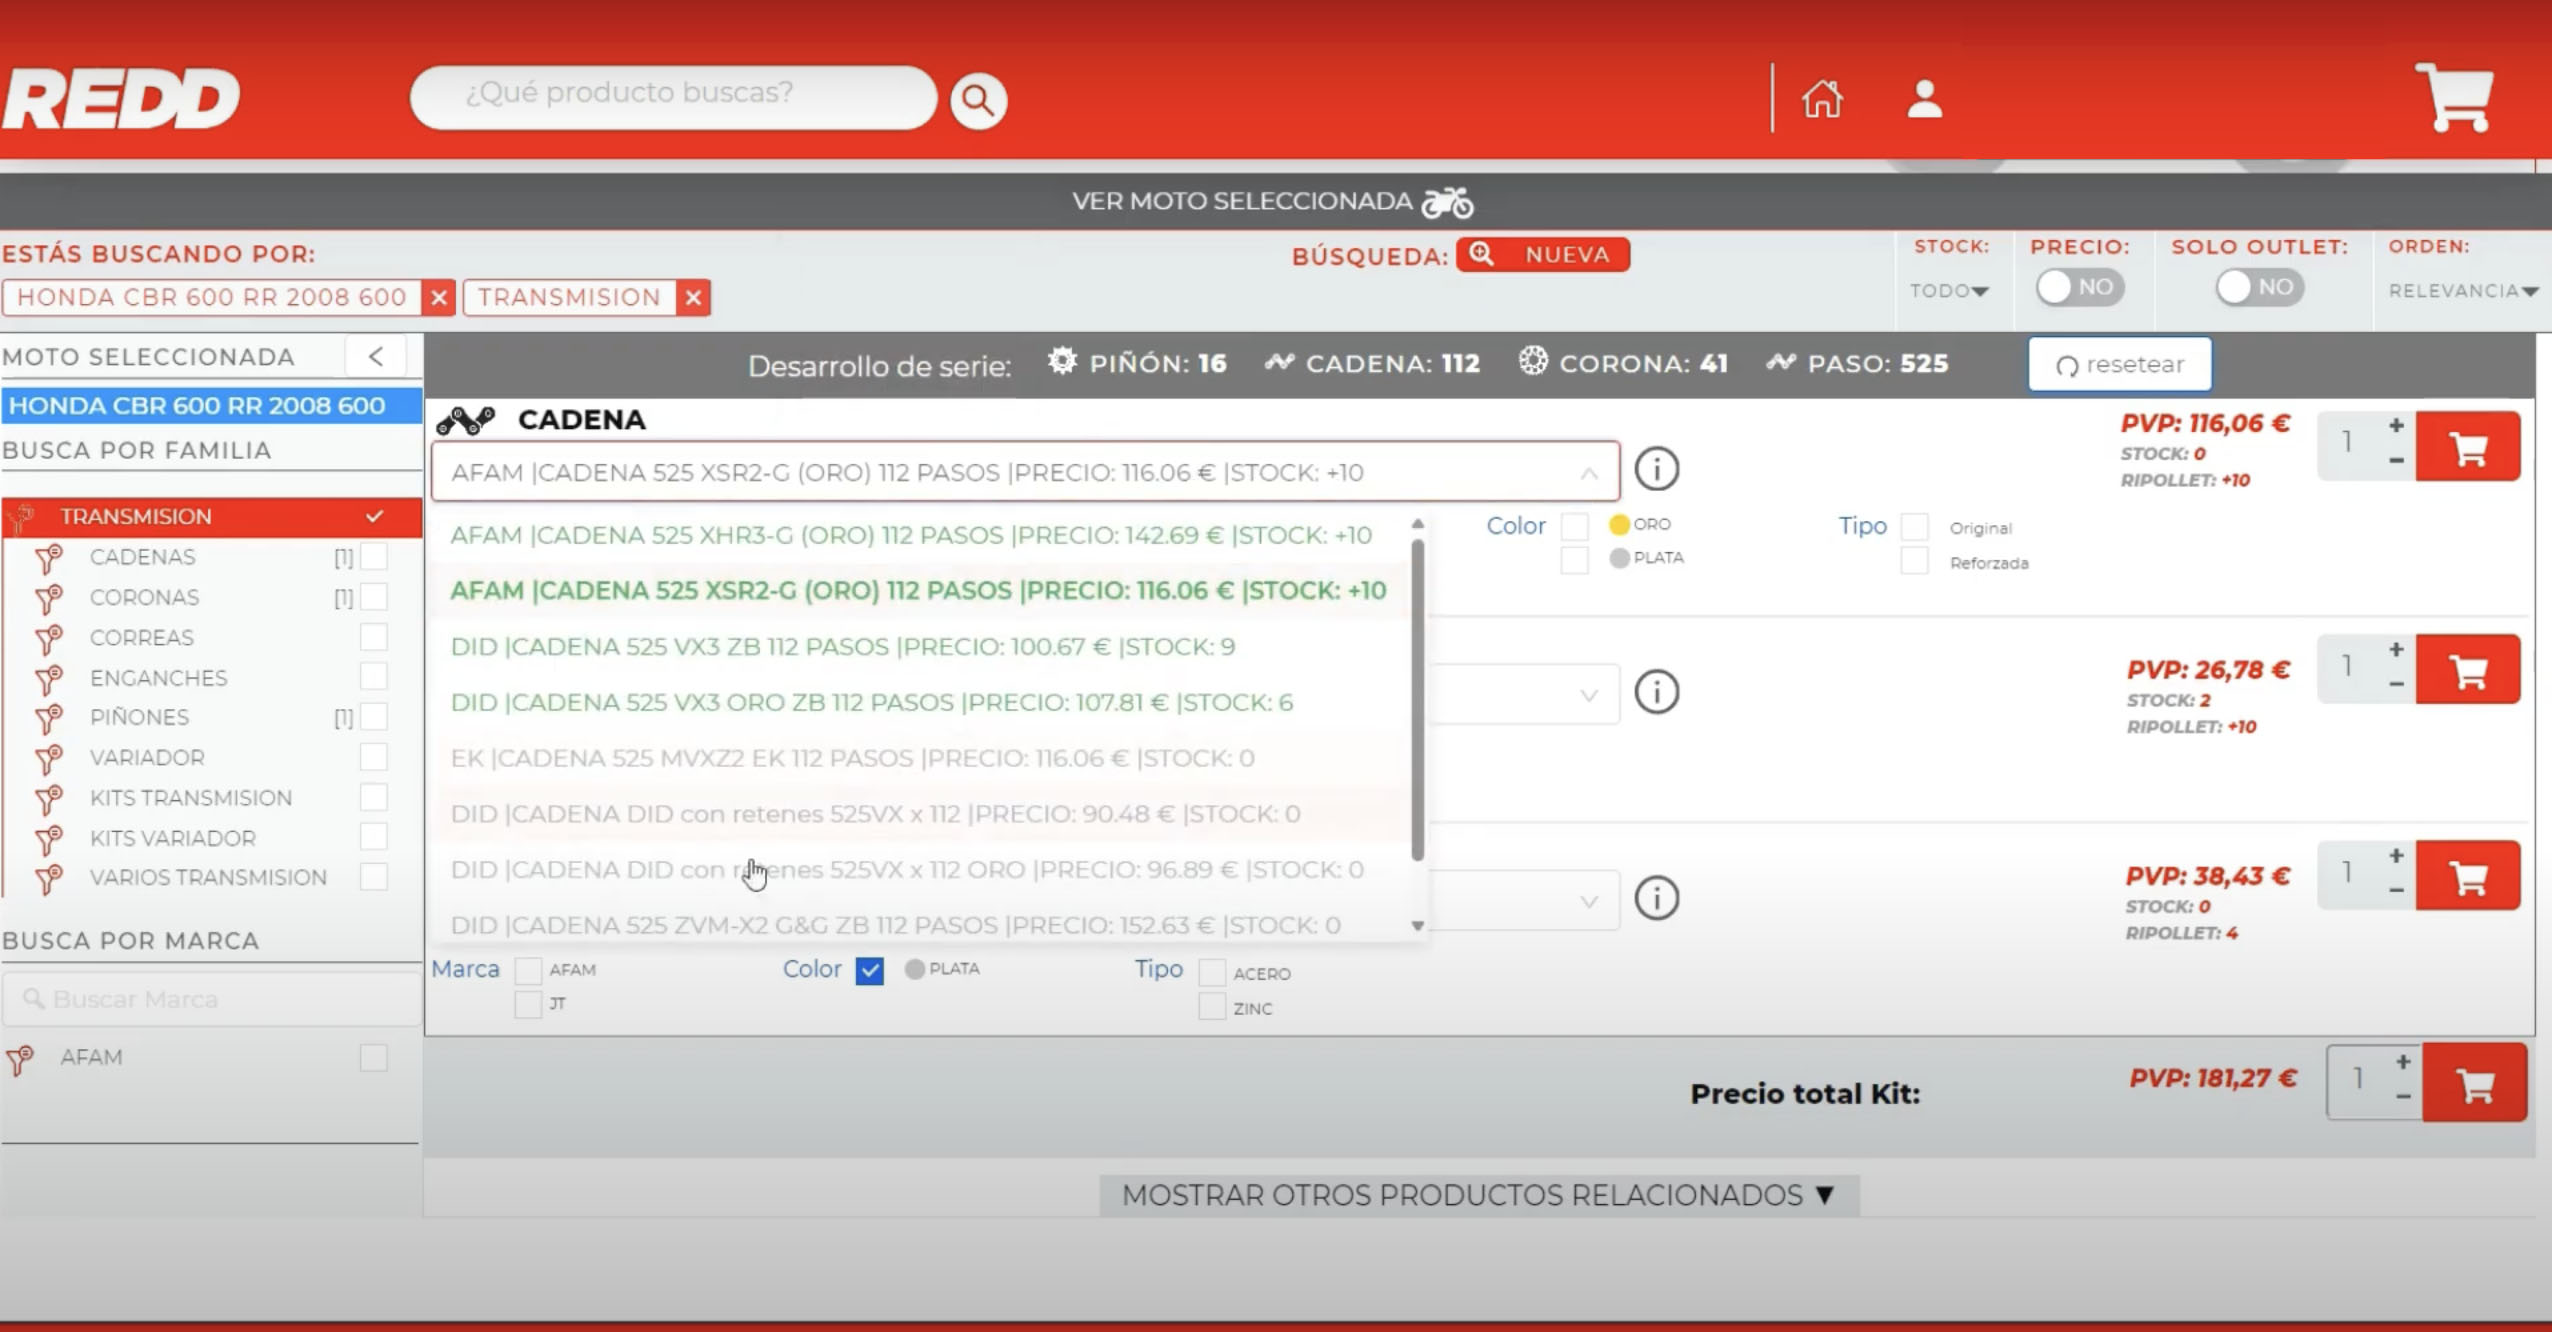This screenshot has width=2552, height=1332.
Task: Add the full 181,27 € kit to cart
Action: pyautogui.click(x=2474, y=1082)
